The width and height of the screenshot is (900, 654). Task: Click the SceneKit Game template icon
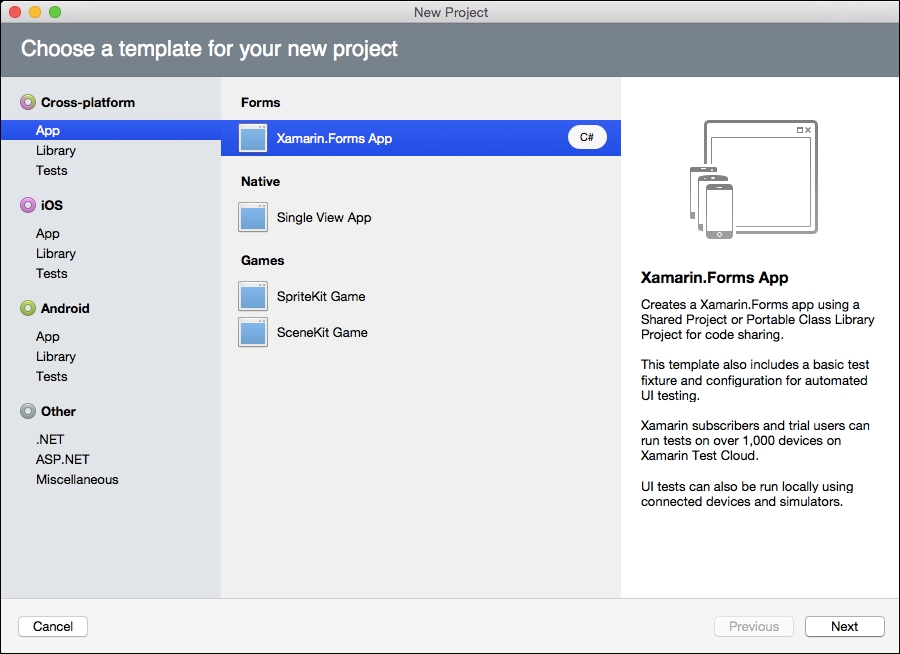(253, 332)
